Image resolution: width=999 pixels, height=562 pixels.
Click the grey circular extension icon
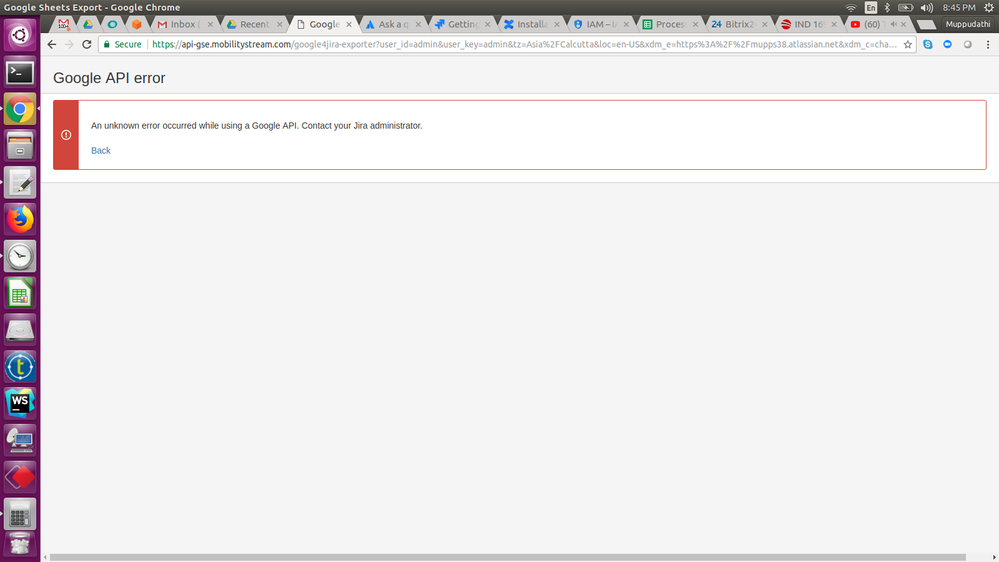(968, 44)
